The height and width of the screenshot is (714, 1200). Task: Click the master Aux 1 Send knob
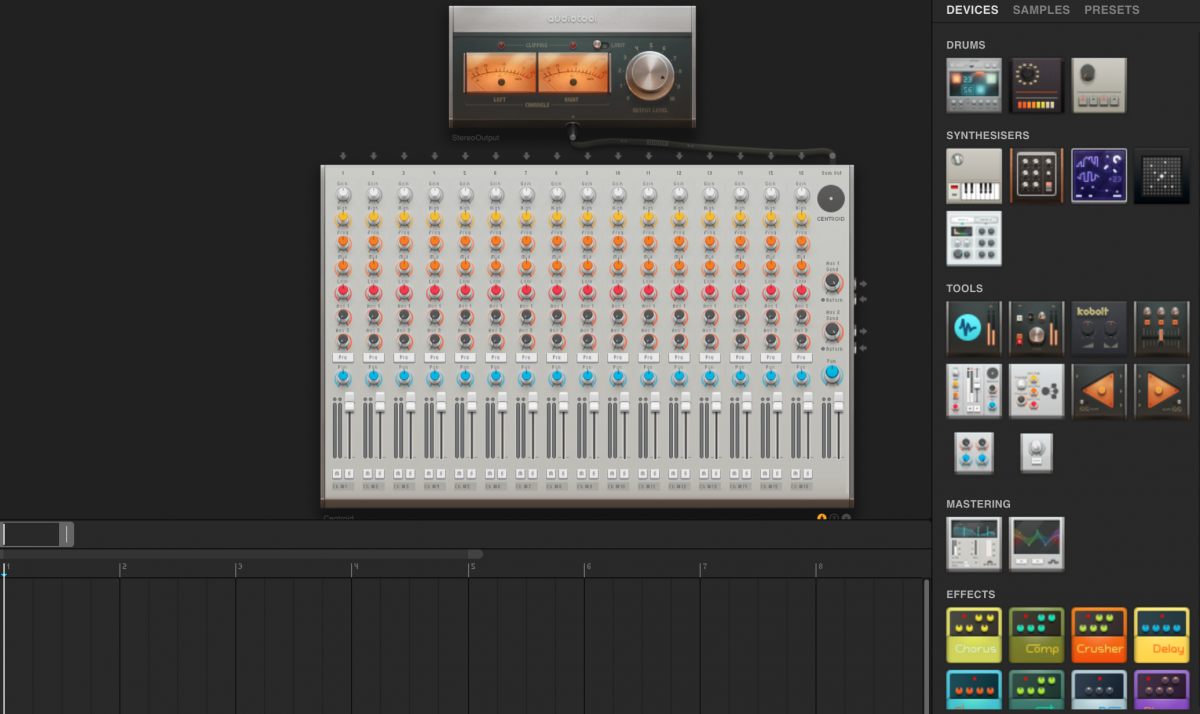(831, 284)
